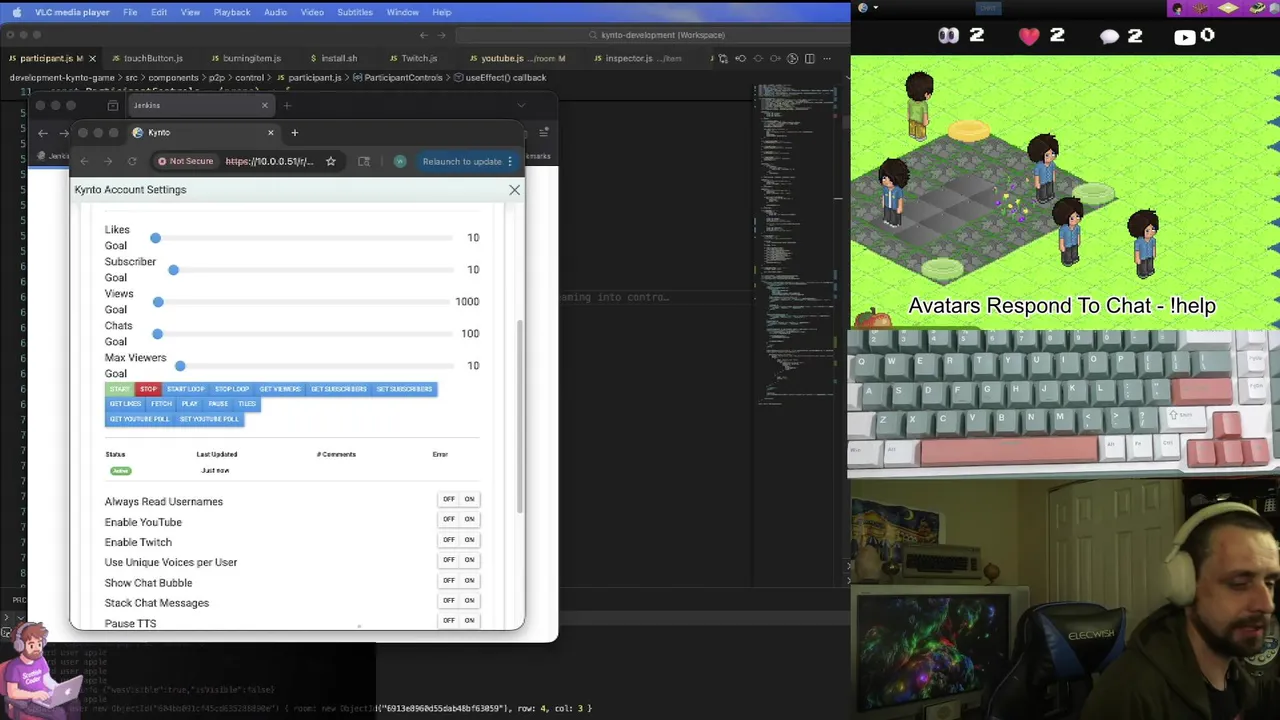The image size is (1280, 720).
Task: Click the SET YOUTUBE POLL button
Action: 209,419
